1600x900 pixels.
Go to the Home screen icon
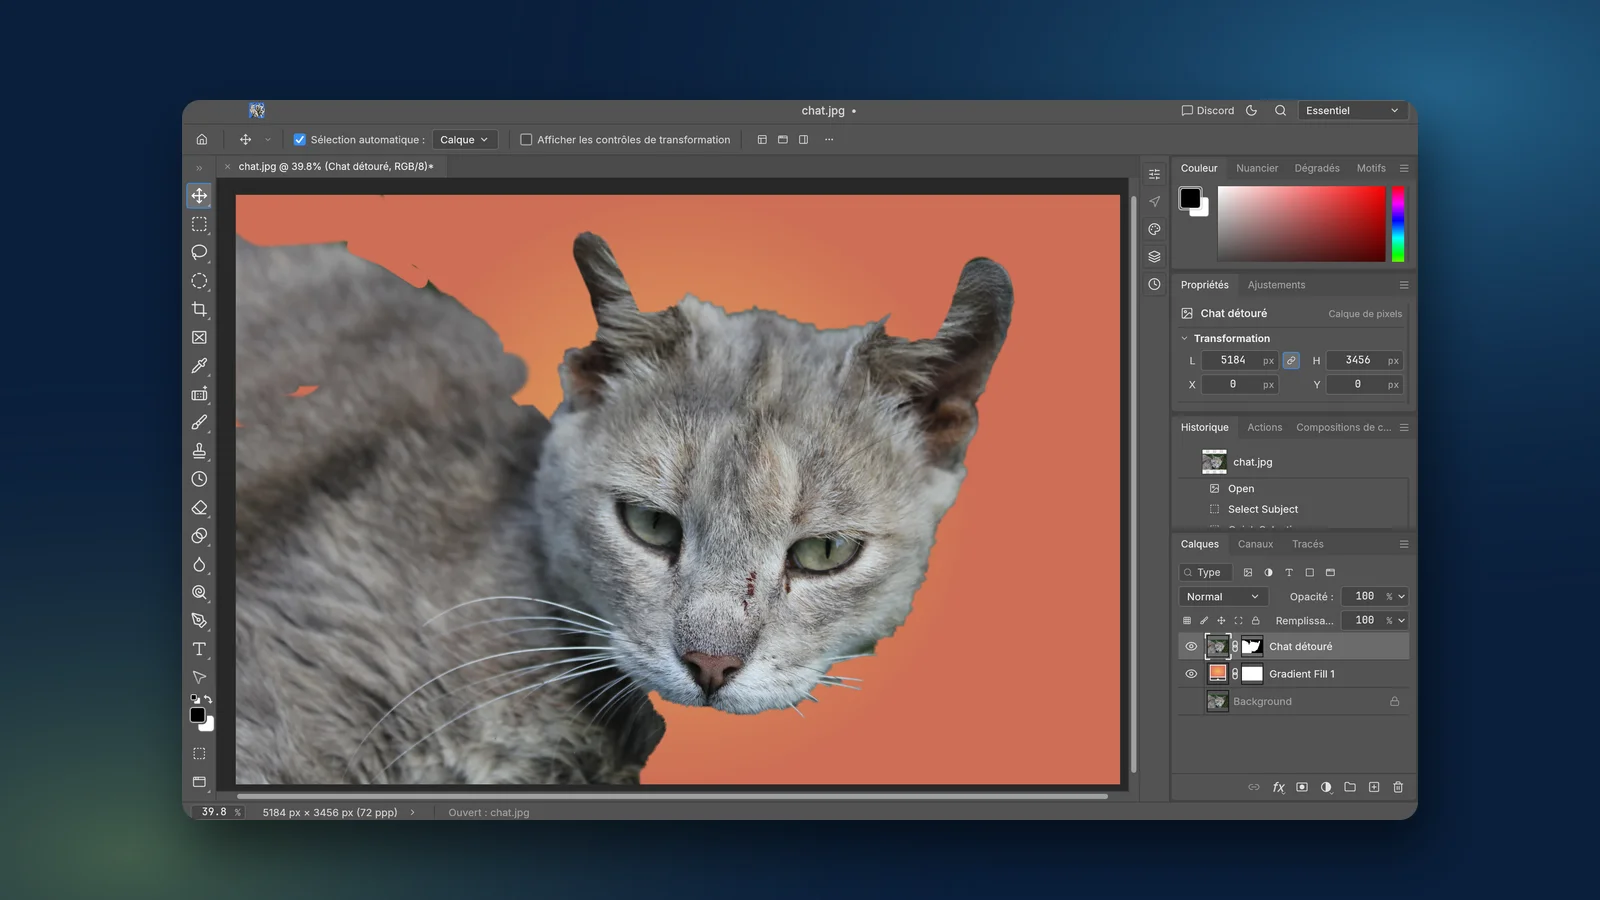(x=202, y=140)
